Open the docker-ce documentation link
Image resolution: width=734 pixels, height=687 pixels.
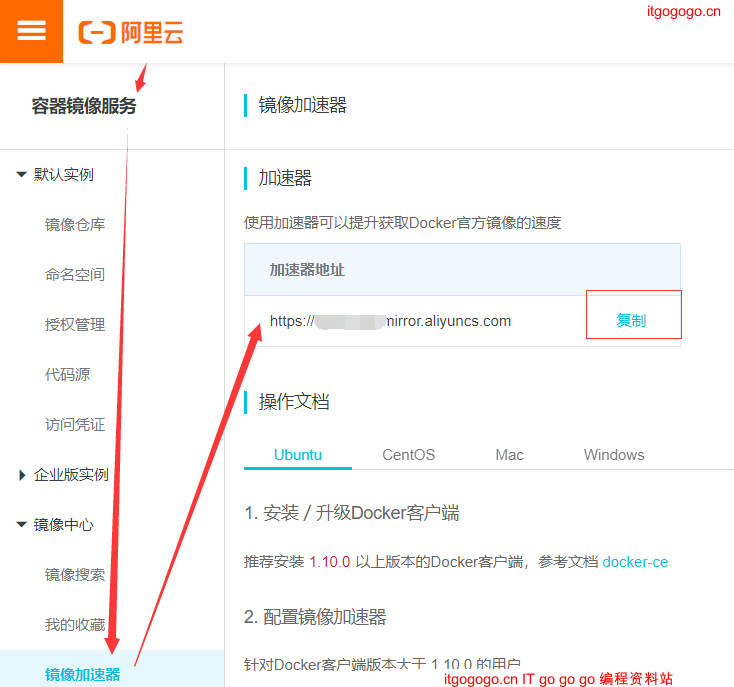point(635,562)
